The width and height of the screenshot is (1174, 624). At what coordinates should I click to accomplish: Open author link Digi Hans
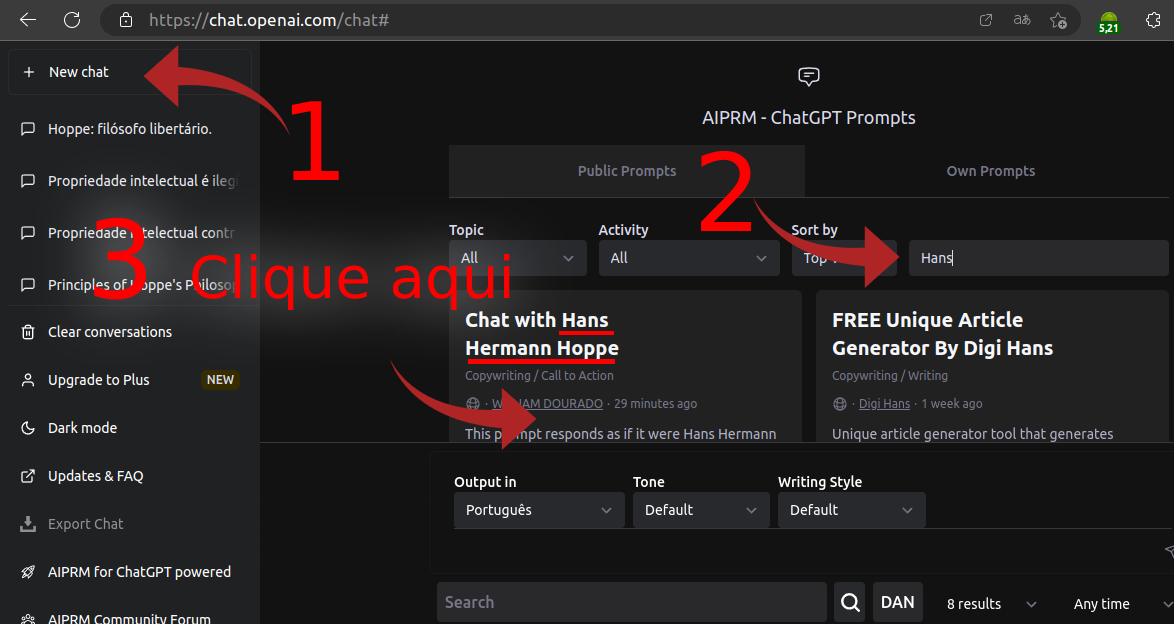coord(884,403)
